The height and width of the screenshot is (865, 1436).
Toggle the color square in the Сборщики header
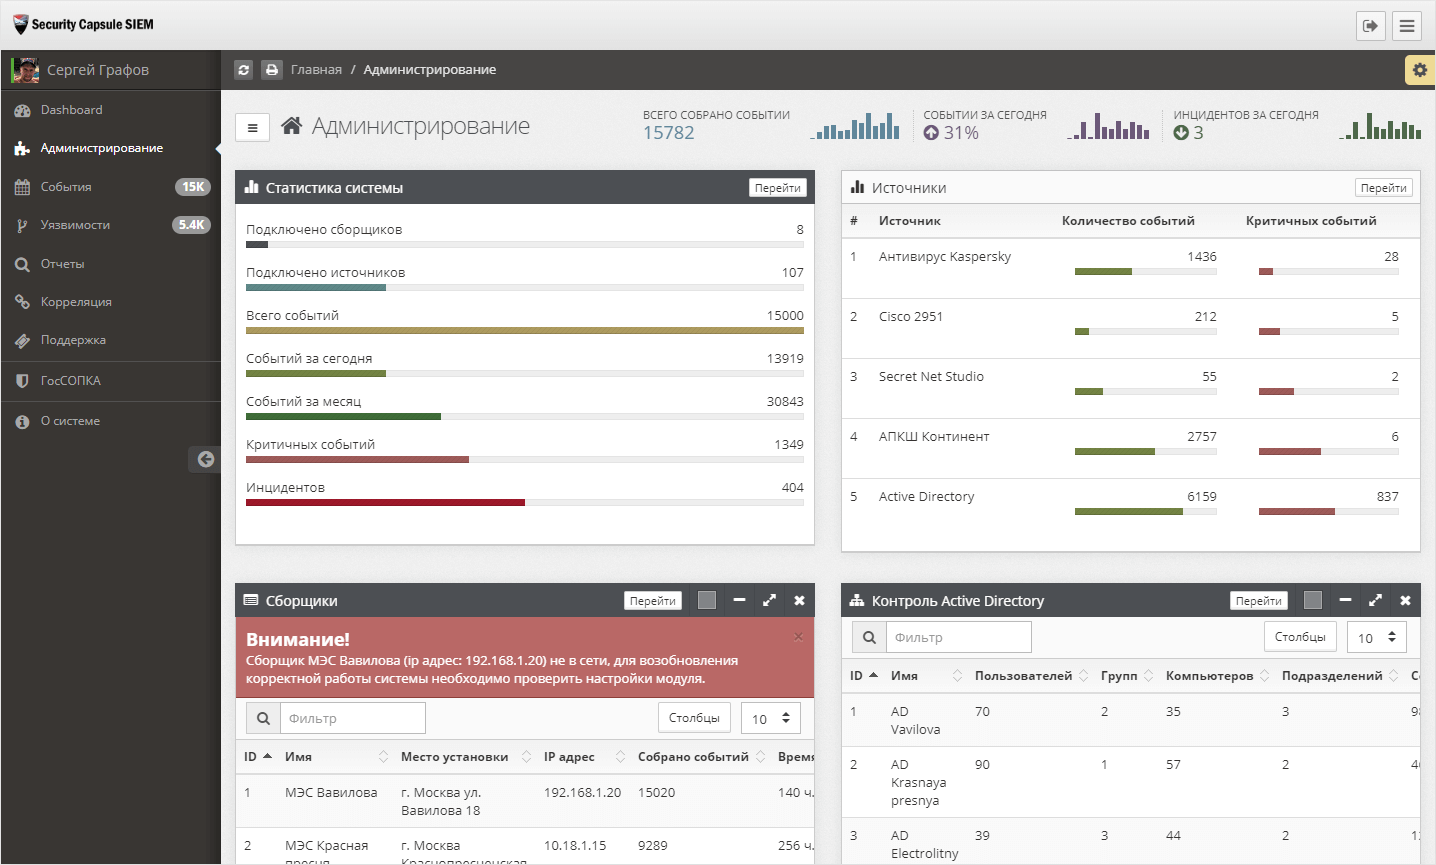click(x=707, y=600)
